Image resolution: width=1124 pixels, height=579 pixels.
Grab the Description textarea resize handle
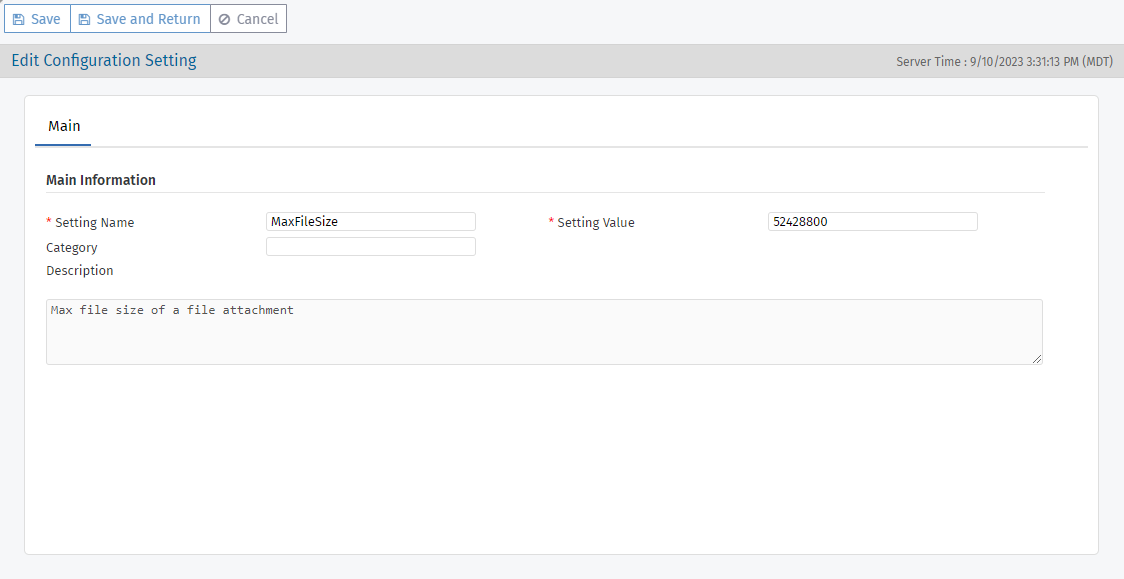(x=1037, y=359)
